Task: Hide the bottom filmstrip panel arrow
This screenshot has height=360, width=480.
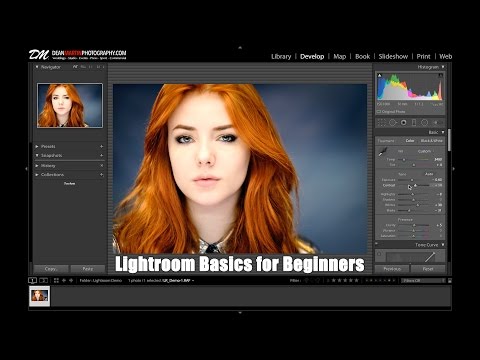Action: (x=240, y=313)
